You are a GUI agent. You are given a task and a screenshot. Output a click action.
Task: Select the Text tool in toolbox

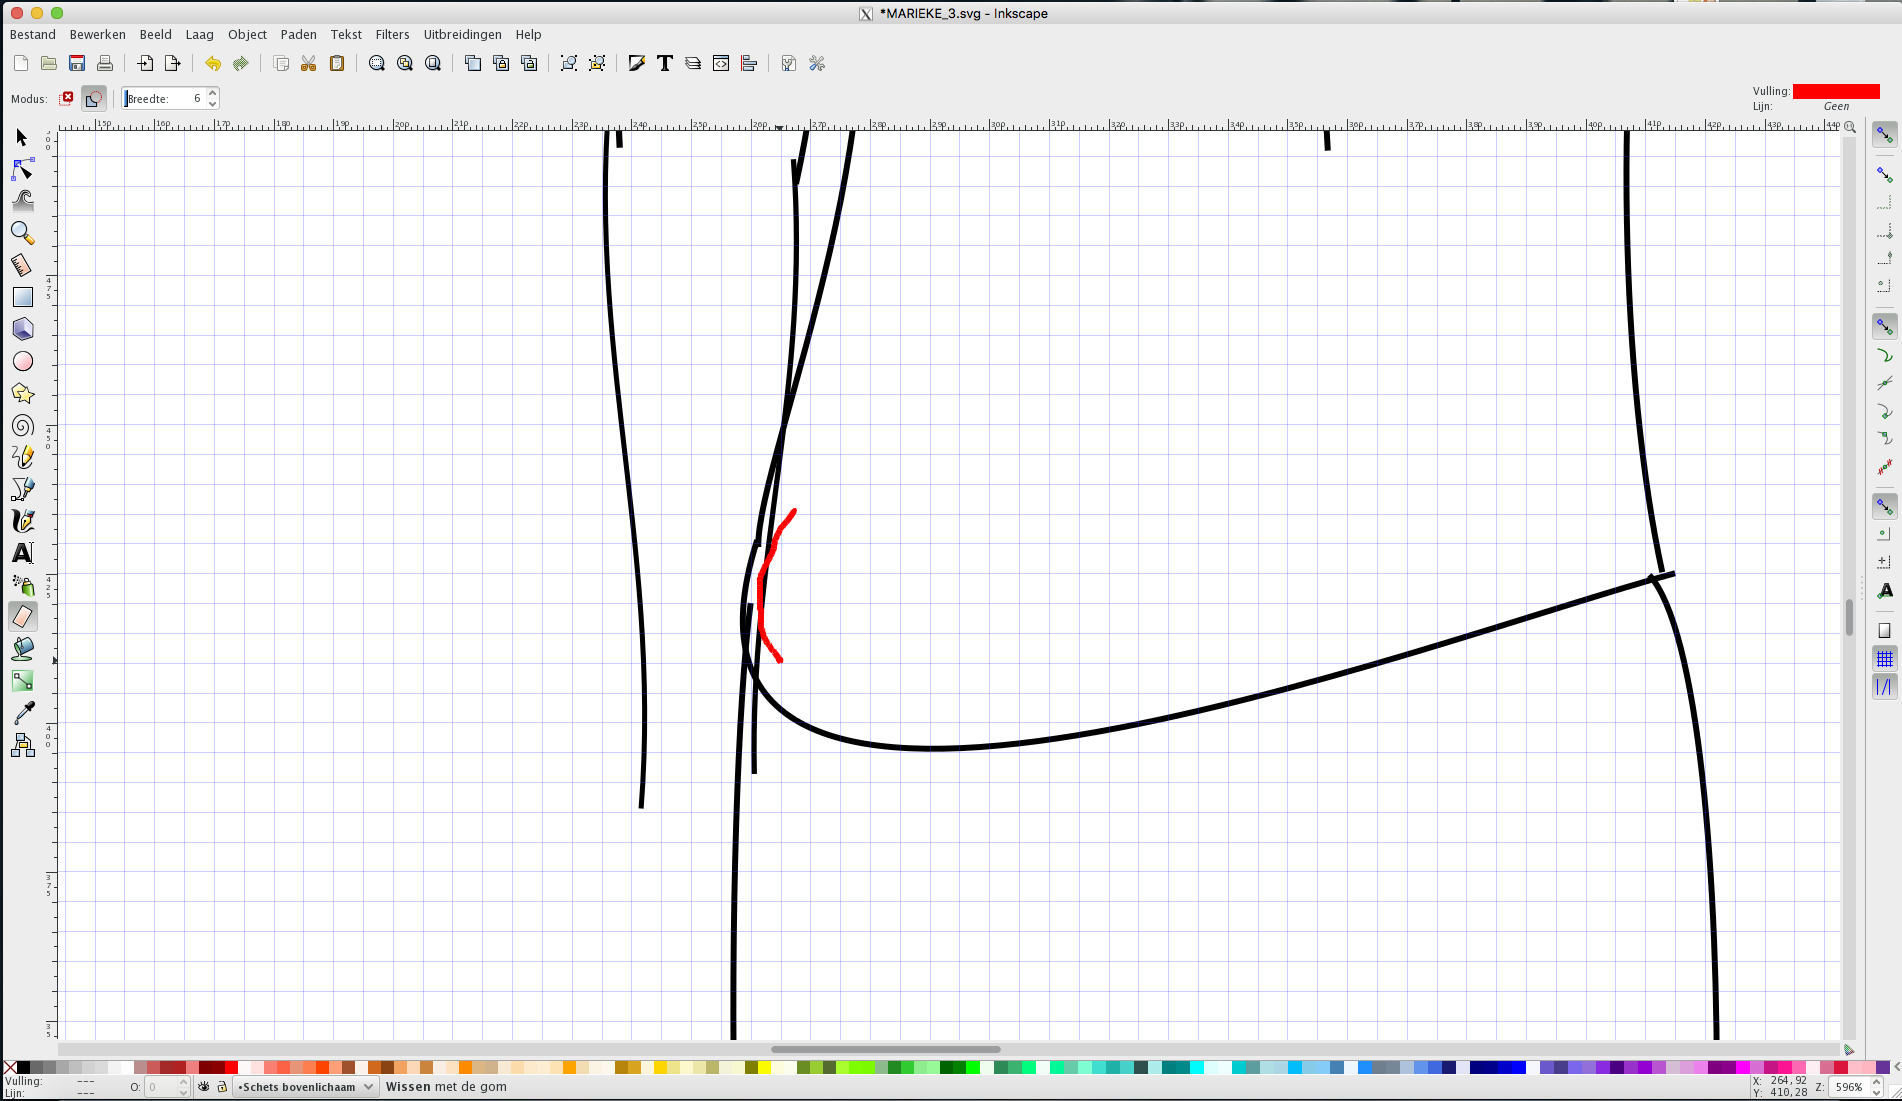22,553
